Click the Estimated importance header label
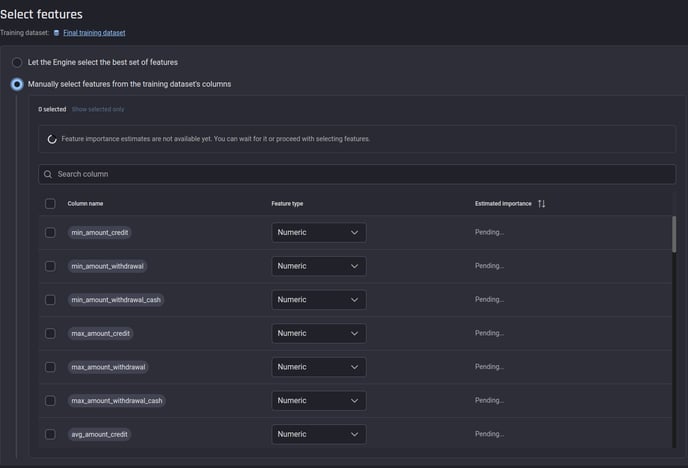The width and height of the screenshot is (688, 468). 503,204
